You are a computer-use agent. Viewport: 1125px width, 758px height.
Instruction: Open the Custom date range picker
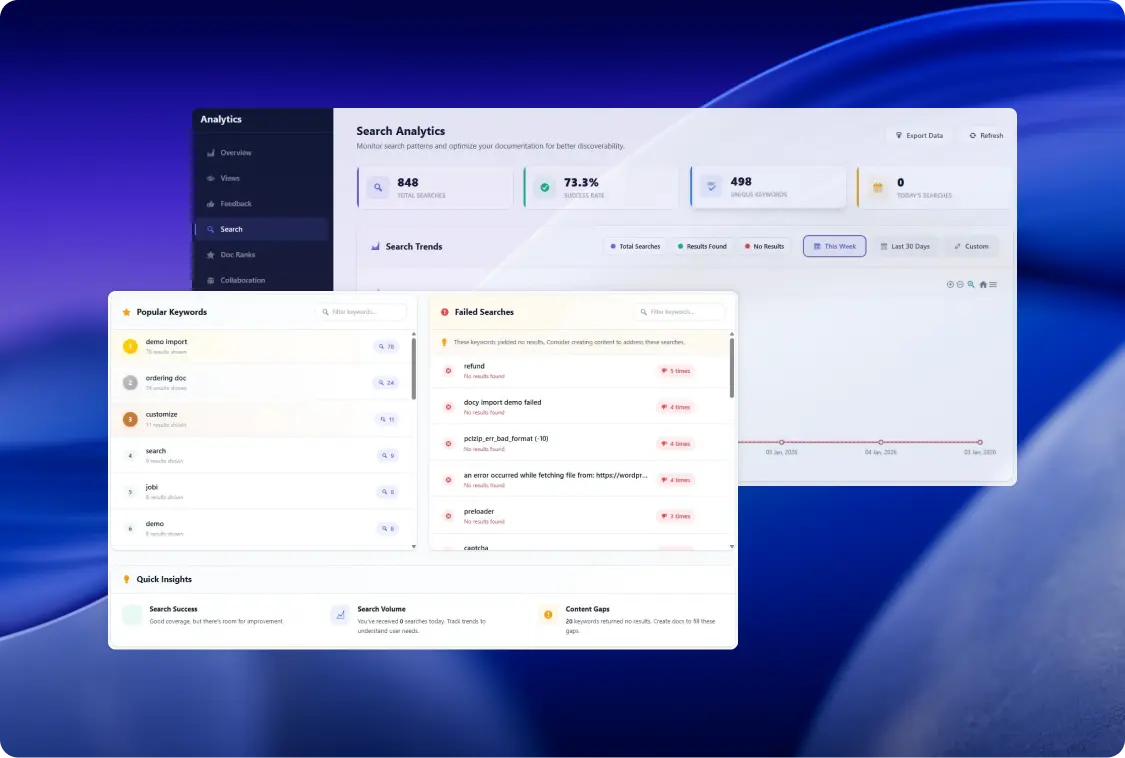pos(971,246)
